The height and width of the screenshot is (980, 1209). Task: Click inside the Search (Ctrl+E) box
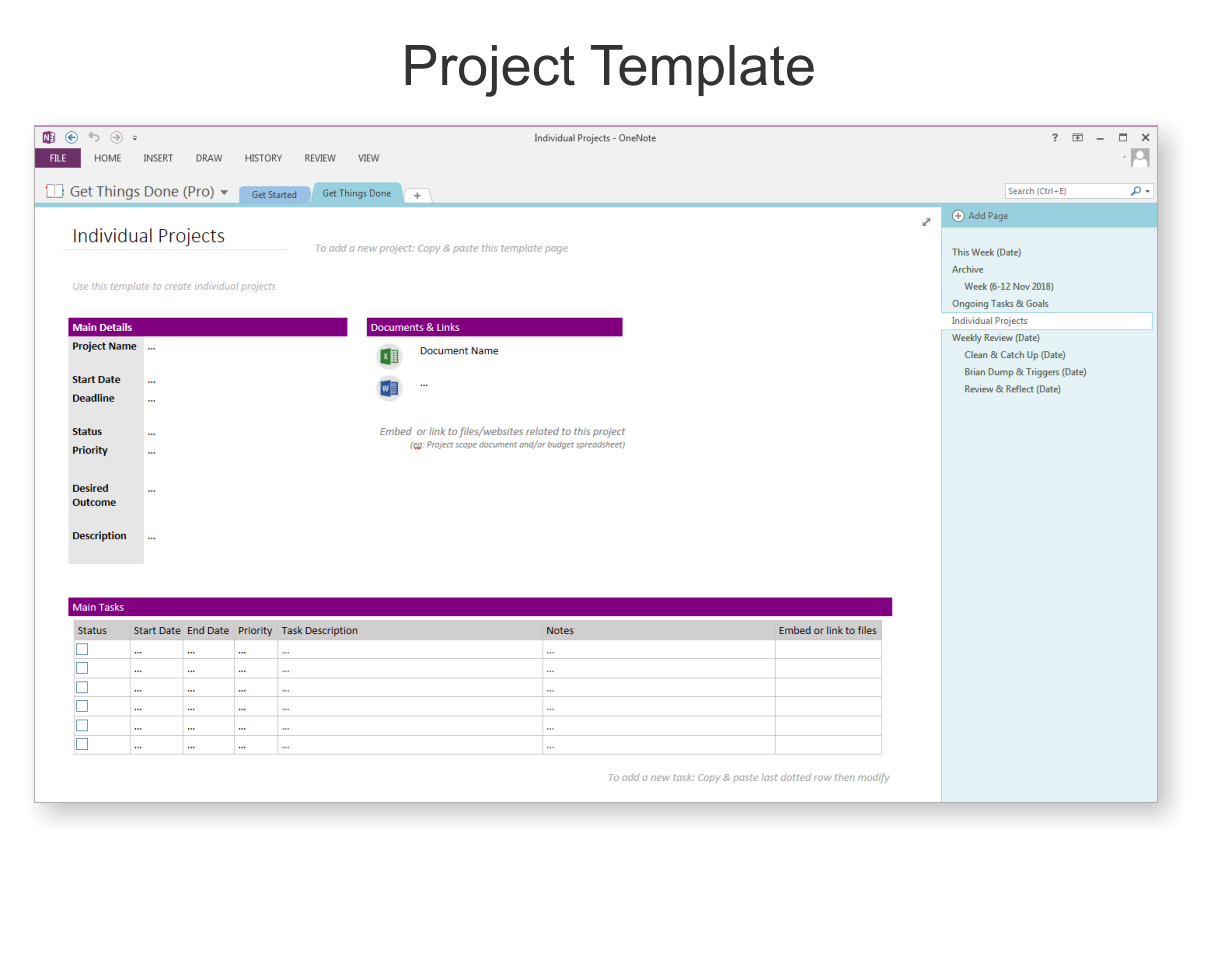[1065, 191]
